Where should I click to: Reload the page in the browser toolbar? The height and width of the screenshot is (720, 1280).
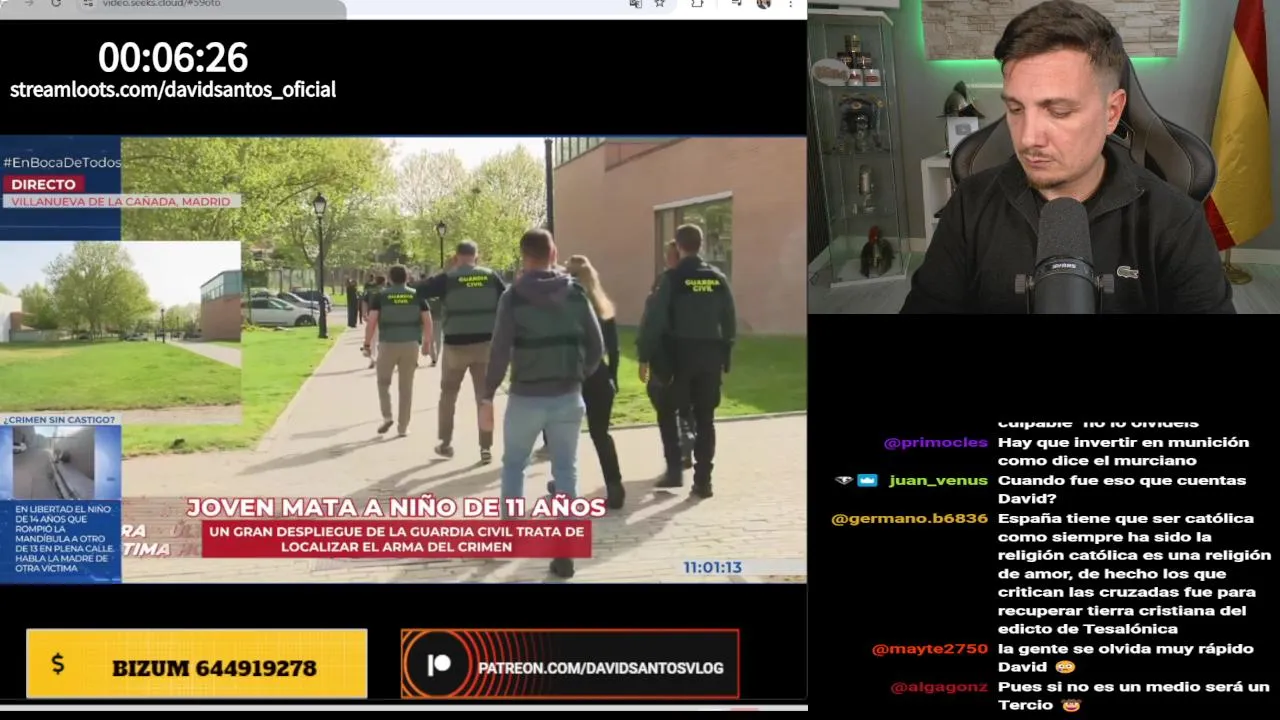coord(56,4)
